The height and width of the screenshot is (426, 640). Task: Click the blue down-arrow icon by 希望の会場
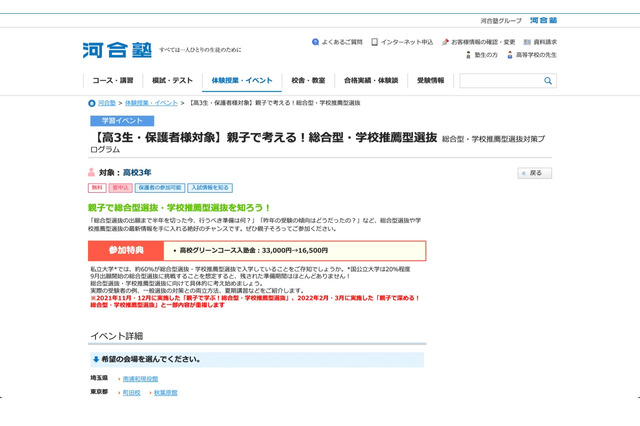tap(96, 359)
